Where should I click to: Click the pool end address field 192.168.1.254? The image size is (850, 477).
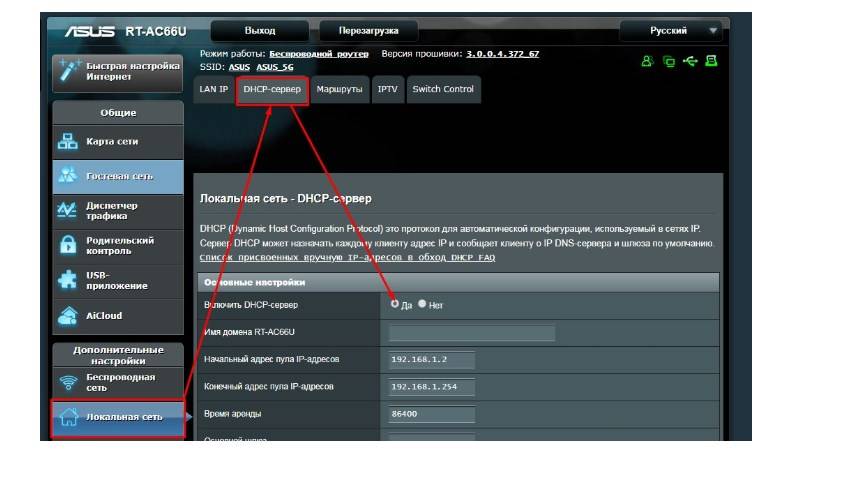coord(432,386)
